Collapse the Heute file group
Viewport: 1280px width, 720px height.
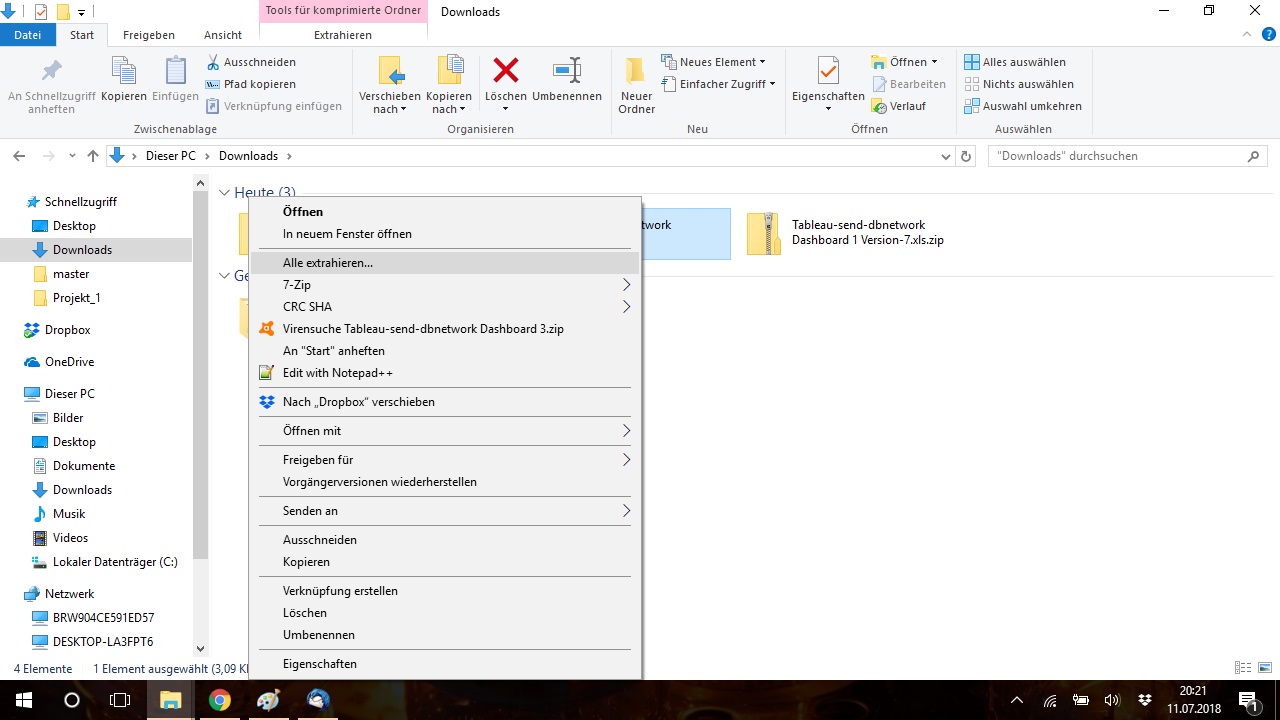pos(225,193)
